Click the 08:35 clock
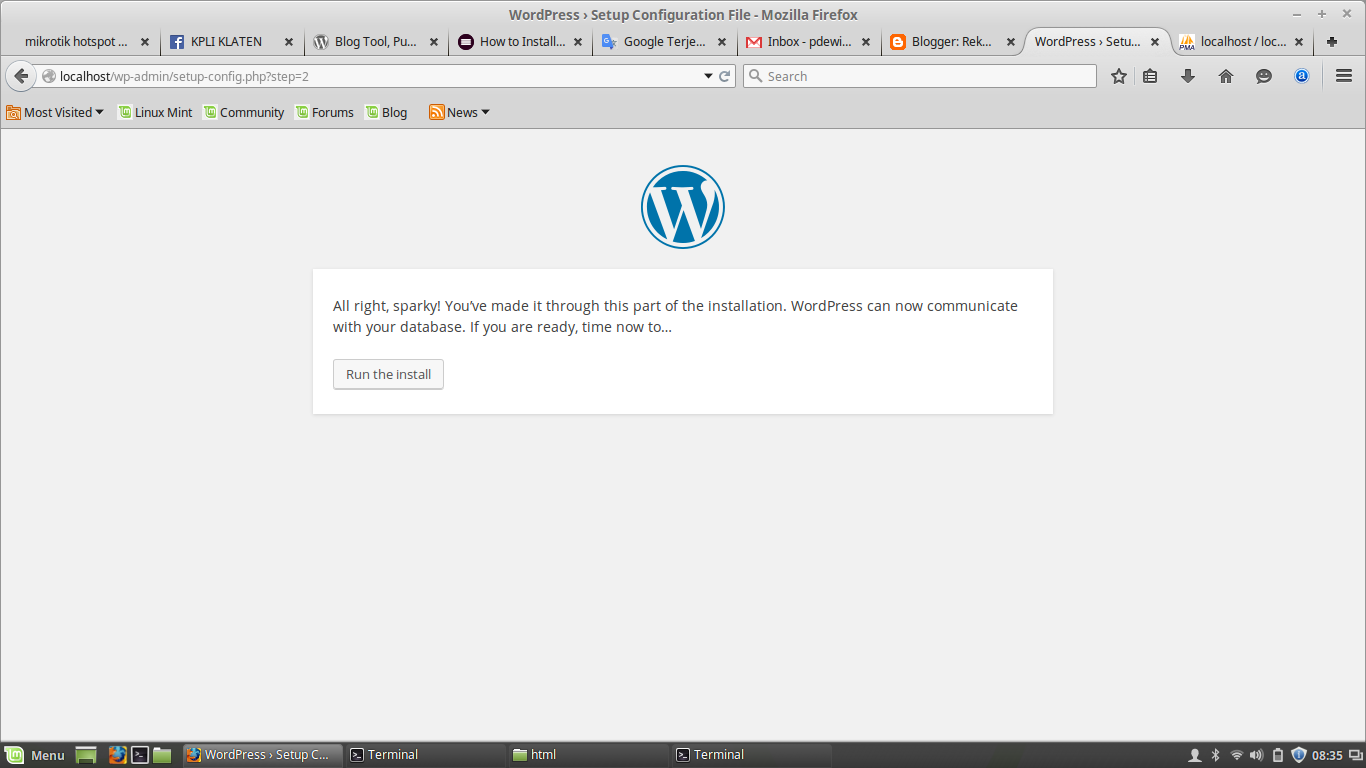Image resolution: width=1366 pixels, height=768 pixels. coord(1327,755)
